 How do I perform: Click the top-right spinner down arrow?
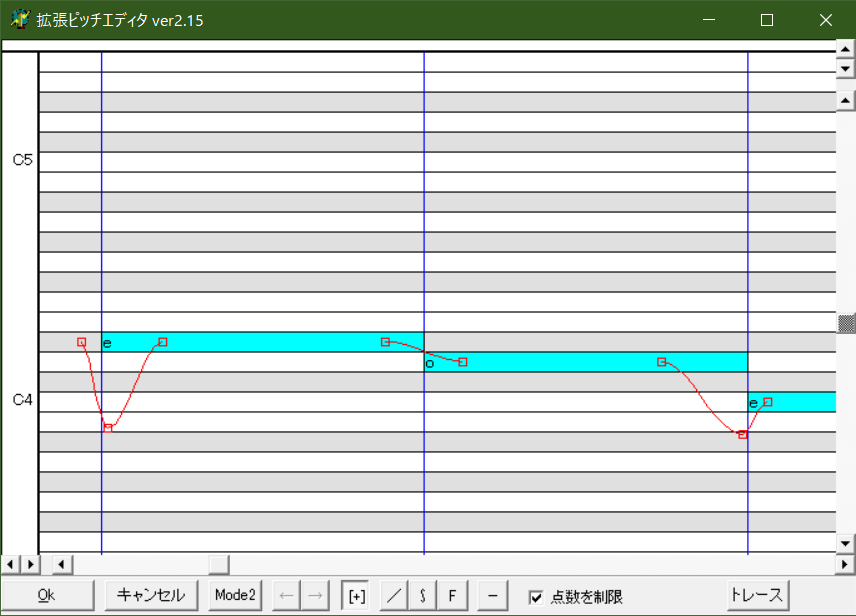tap(846, 69)
